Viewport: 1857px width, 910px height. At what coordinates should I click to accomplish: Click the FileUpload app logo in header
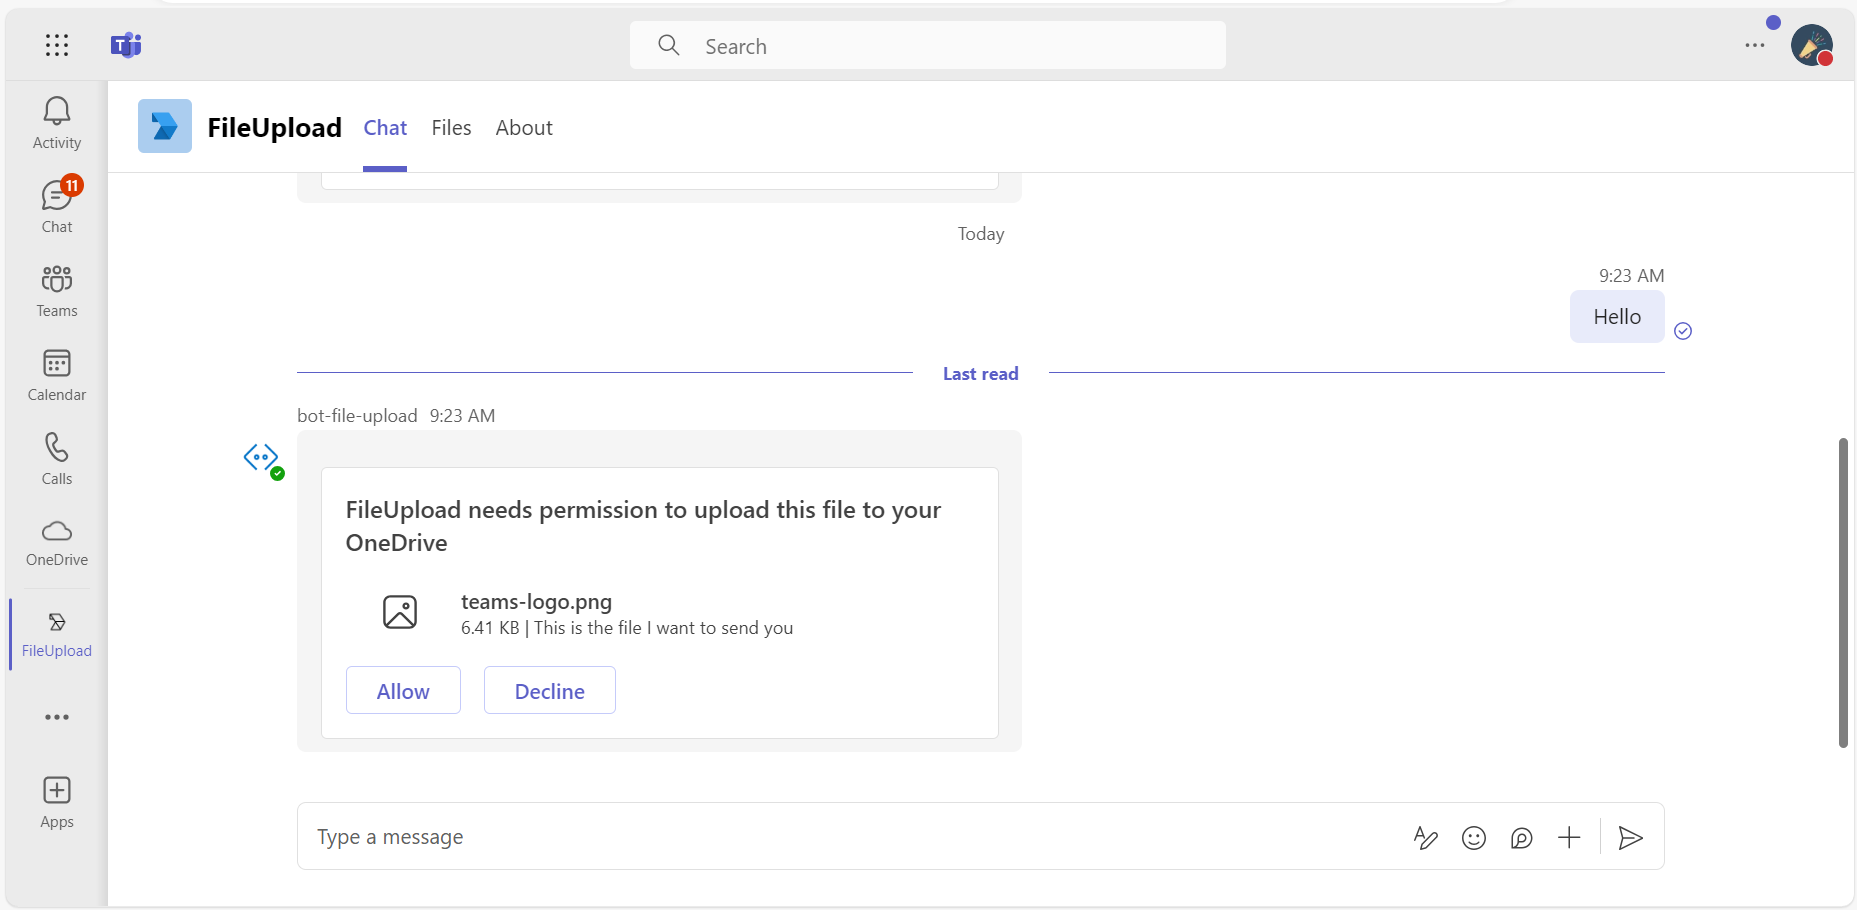pos(165,126)
